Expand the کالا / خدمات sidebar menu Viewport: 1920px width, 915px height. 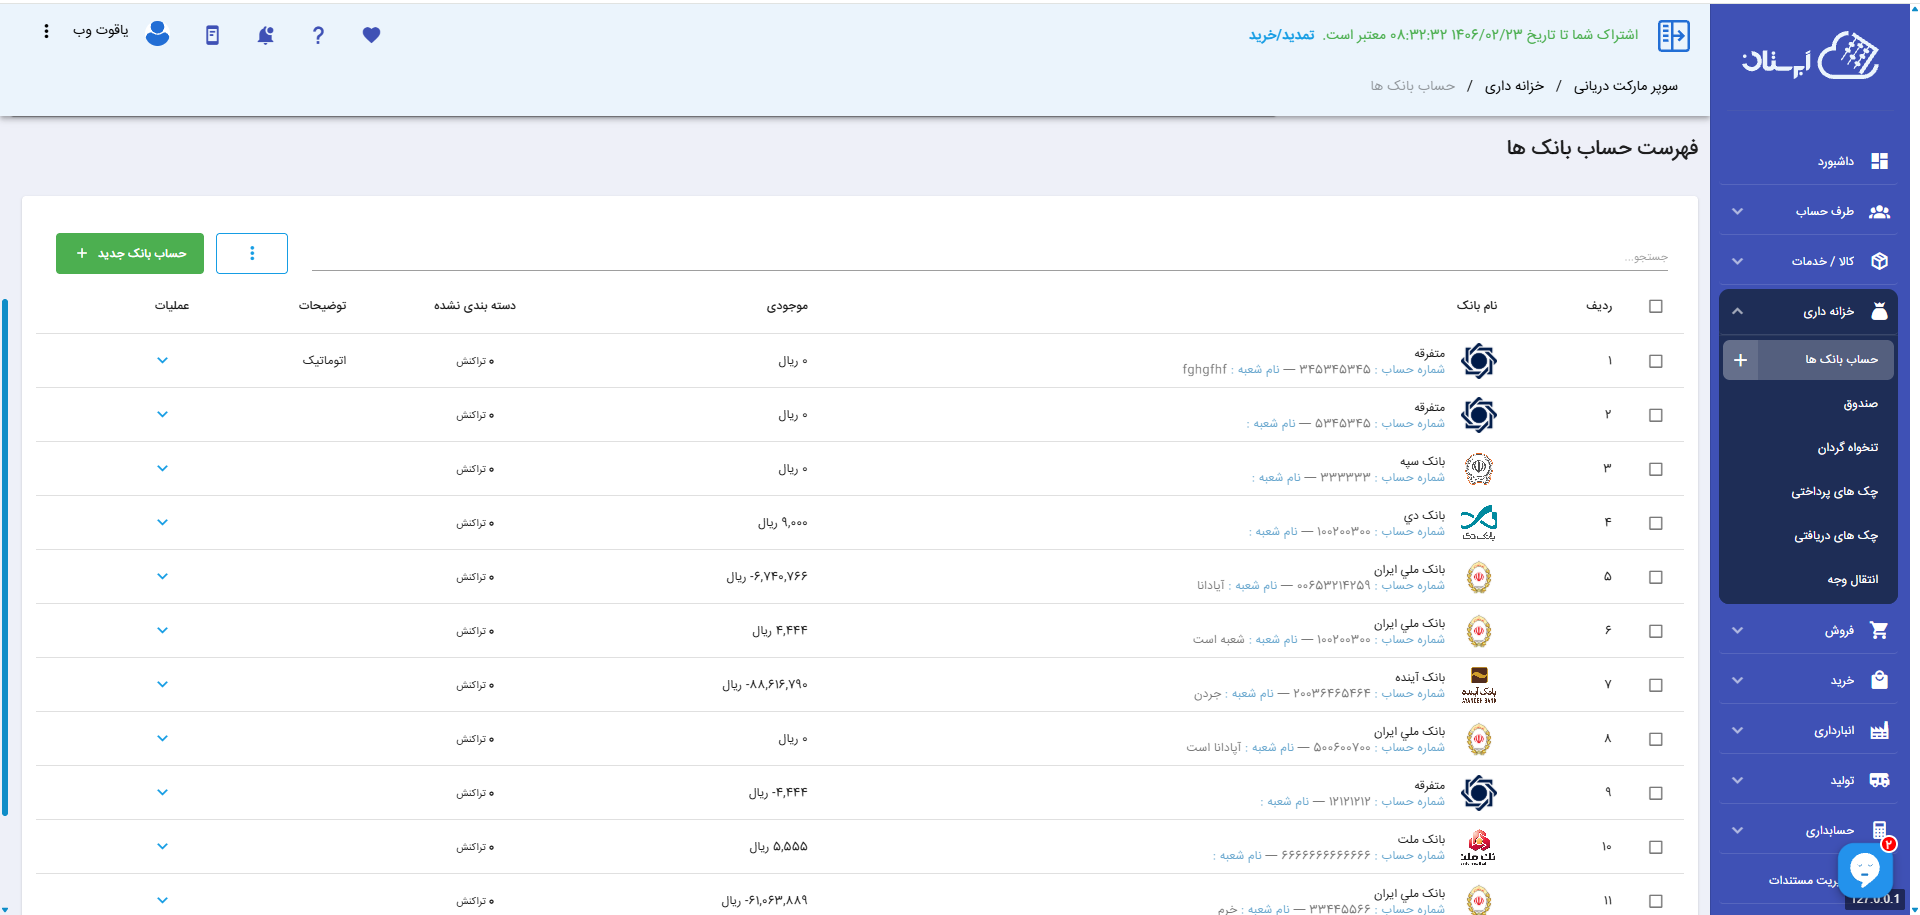(x=1808, y=261)
